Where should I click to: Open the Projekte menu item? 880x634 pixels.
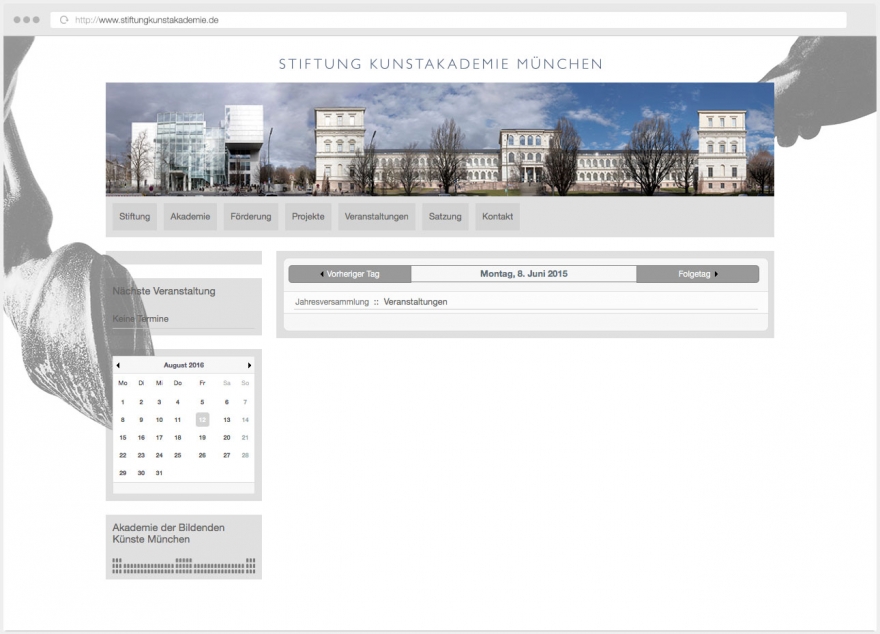coord(308,217)
